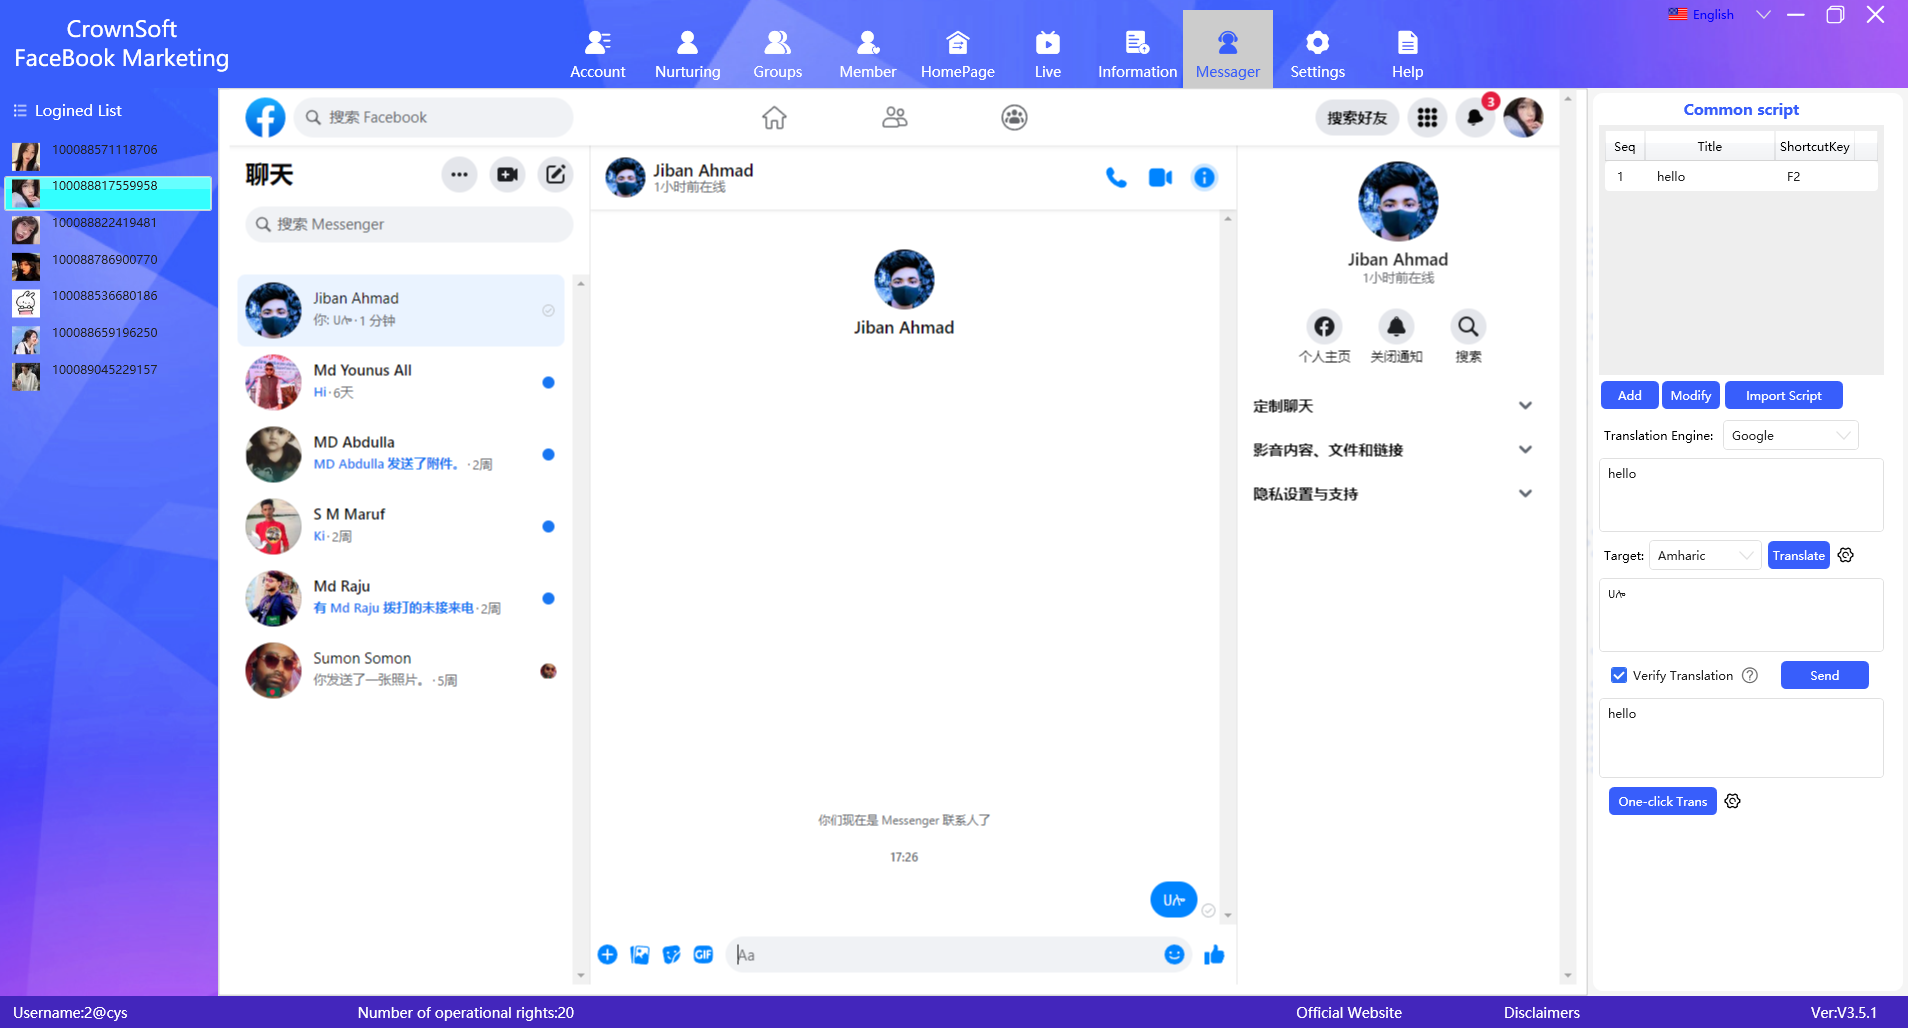Select the hello script row
This screenshot has width=1908, height=1028.
[1741, 176]
